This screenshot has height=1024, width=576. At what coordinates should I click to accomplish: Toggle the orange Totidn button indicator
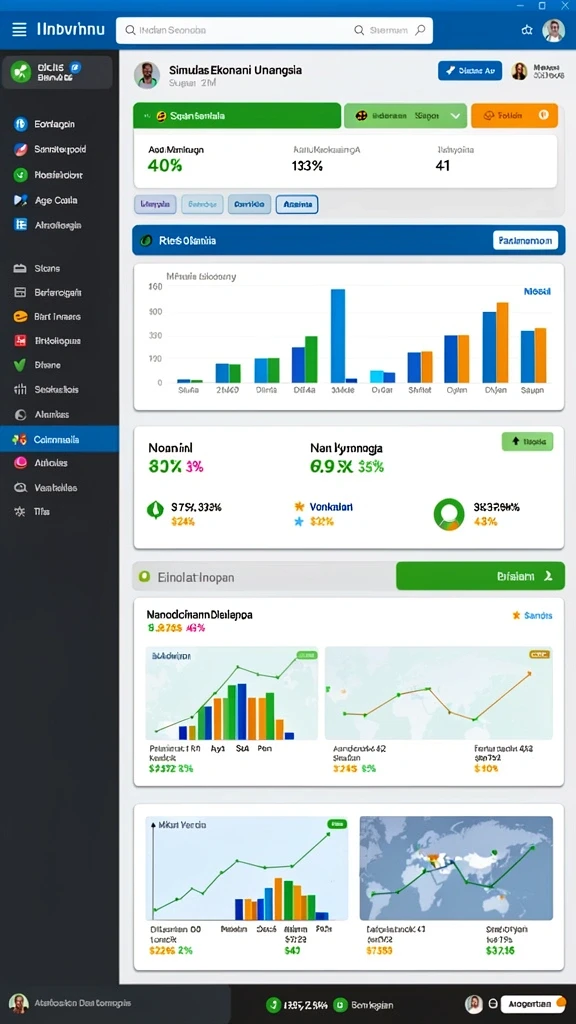pyautogui.click(x=543, y=115)
